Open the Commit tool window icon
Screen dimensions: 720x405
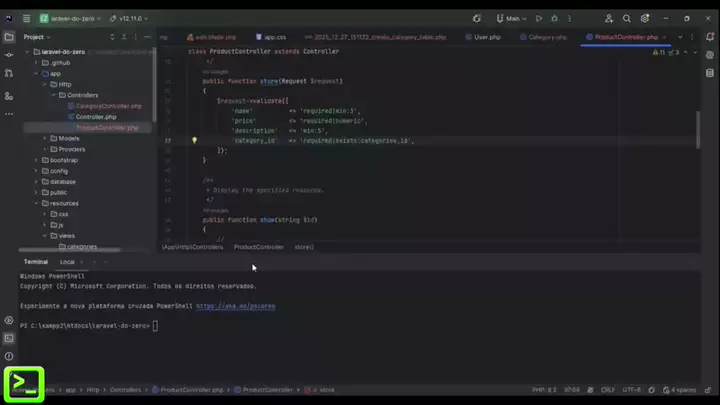click(x=9, y=54)
